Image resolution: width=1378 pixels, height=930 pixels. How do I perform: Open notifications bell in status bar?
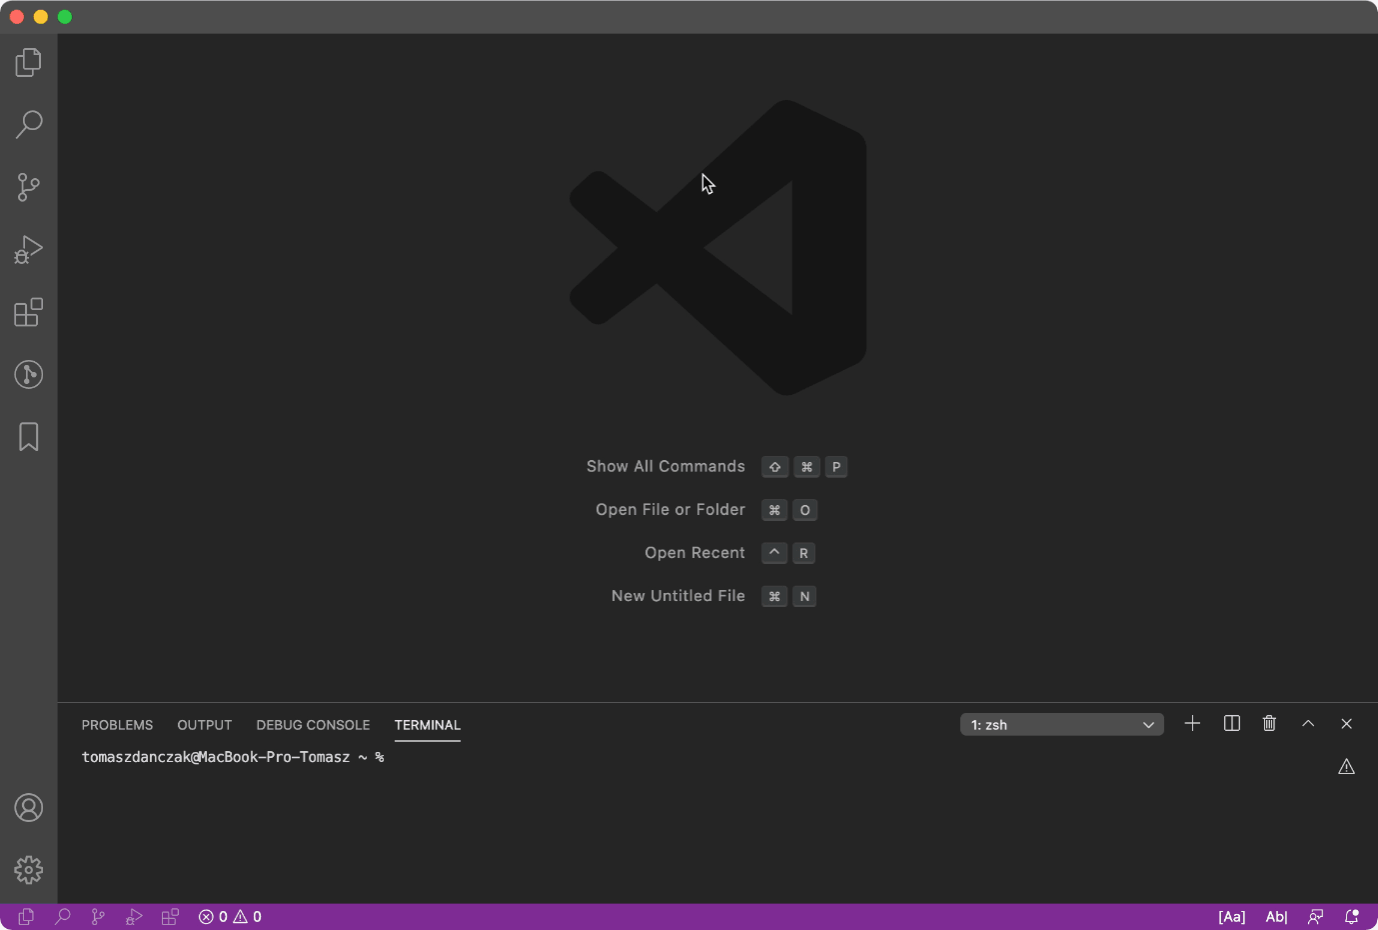[1352, 916]
